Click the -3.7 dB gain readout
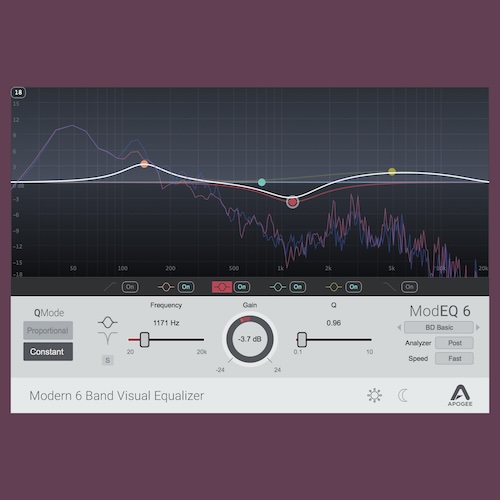Screen dimensions: 500x500 250,339
